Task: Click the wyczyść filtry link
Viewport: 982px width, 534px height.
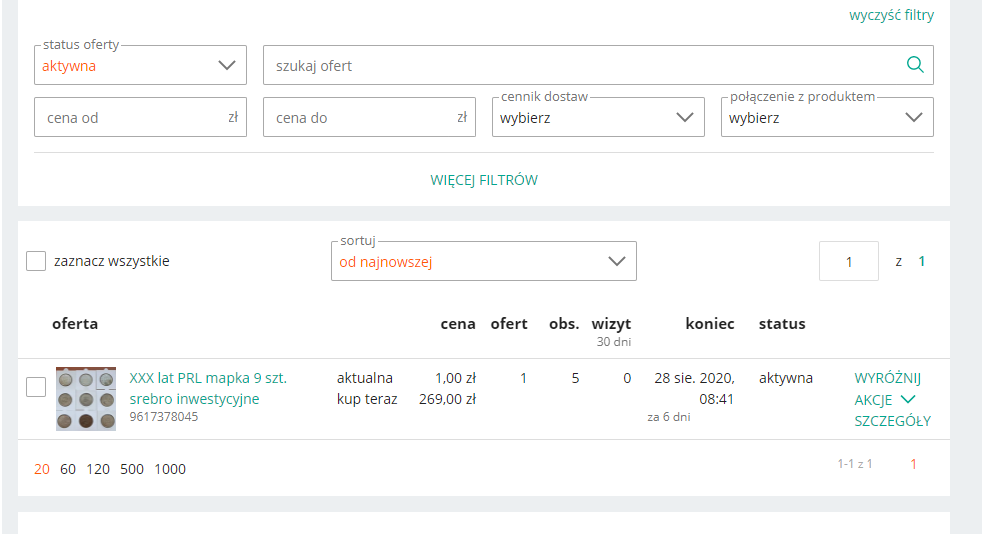Action: [891, 15]
